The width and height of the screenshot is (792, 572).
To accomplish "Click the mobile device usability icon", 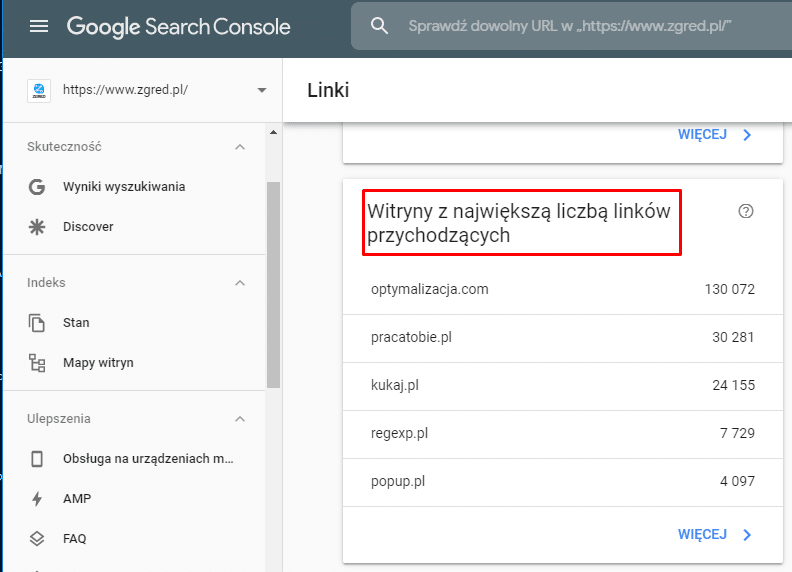I will coord(37,459).
